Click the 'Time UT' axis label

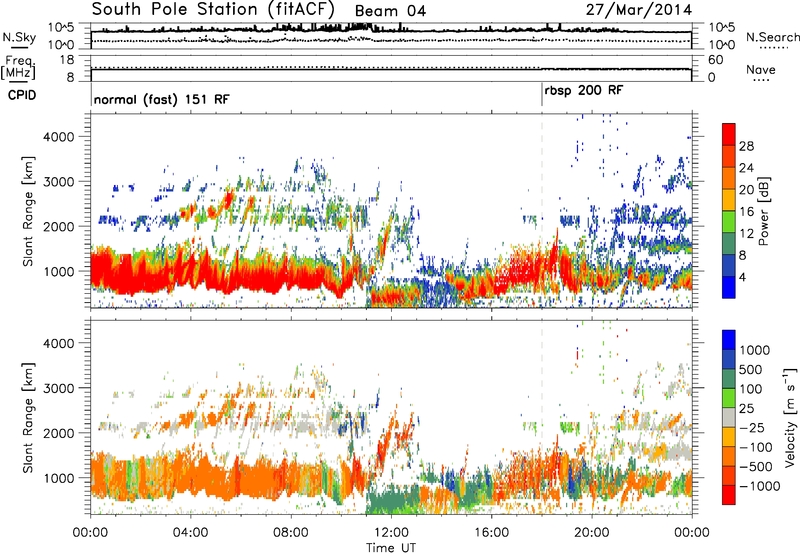[x=391, y=547]
